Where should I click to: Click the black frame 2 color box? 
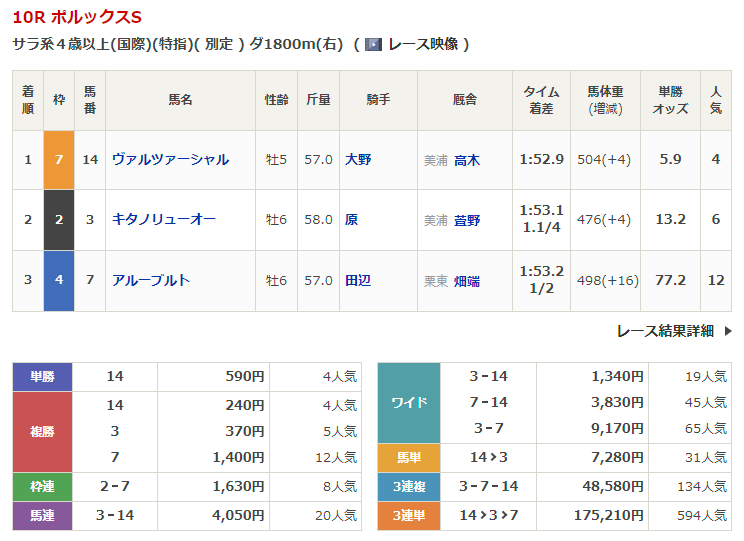click(x=59, y=220)
